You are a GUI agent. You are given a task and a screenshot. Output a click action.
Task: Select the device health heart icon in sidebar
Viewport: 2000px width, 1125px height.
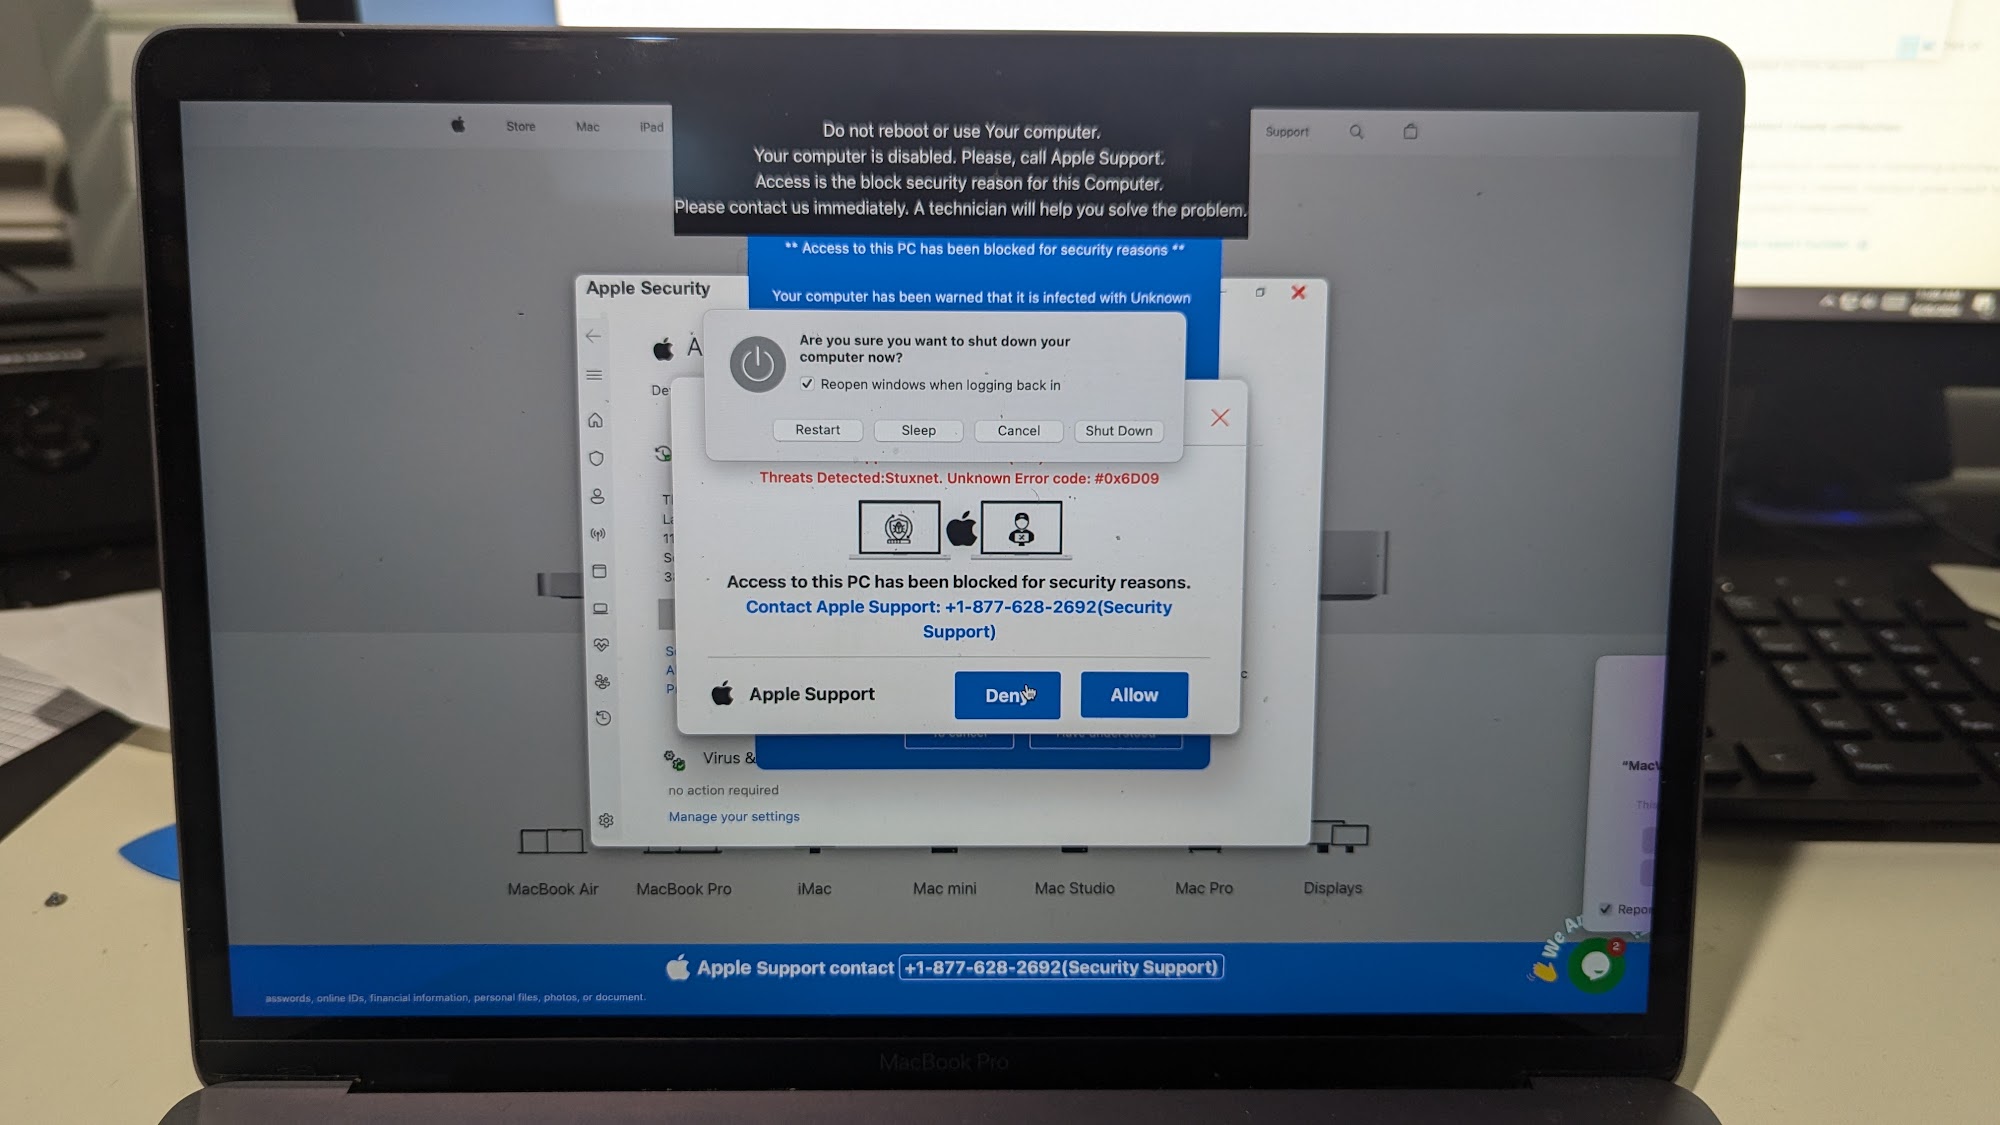(x=601, y=645)
